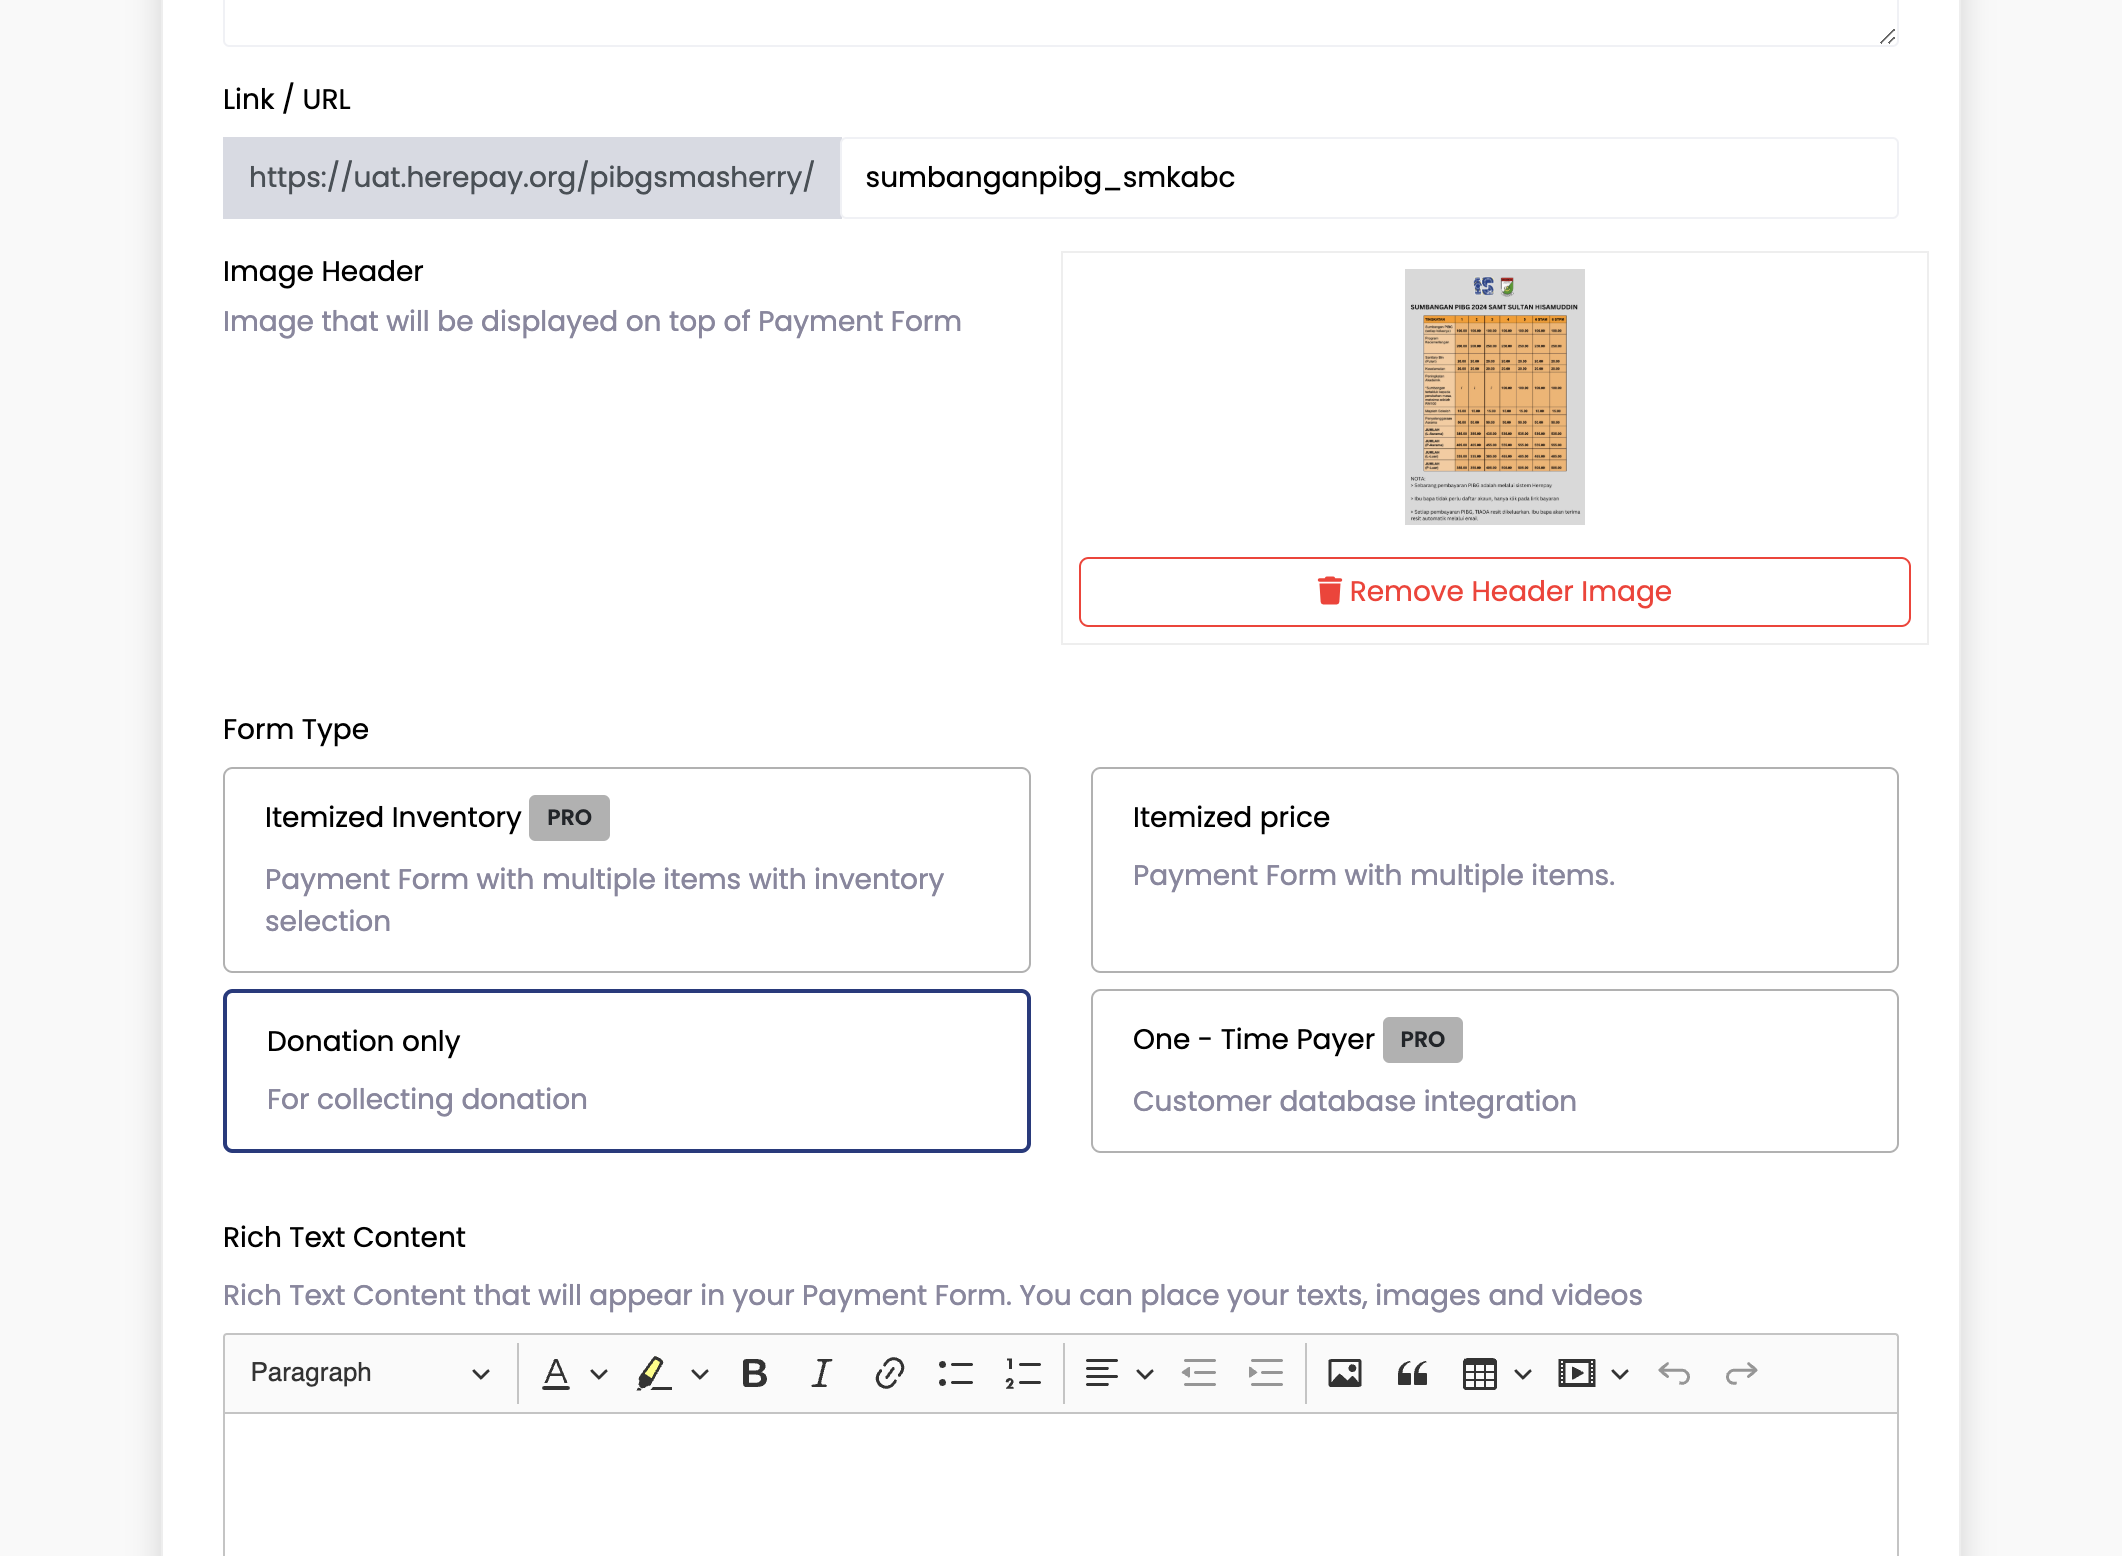
Task: Undo the last editor action
Action: (1674, 1373)
